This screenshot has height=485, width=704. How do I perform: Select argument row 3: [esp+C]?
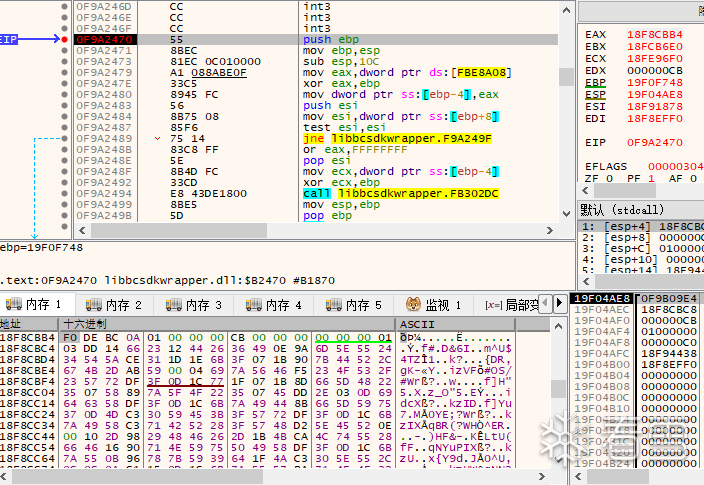coord(641,248)
